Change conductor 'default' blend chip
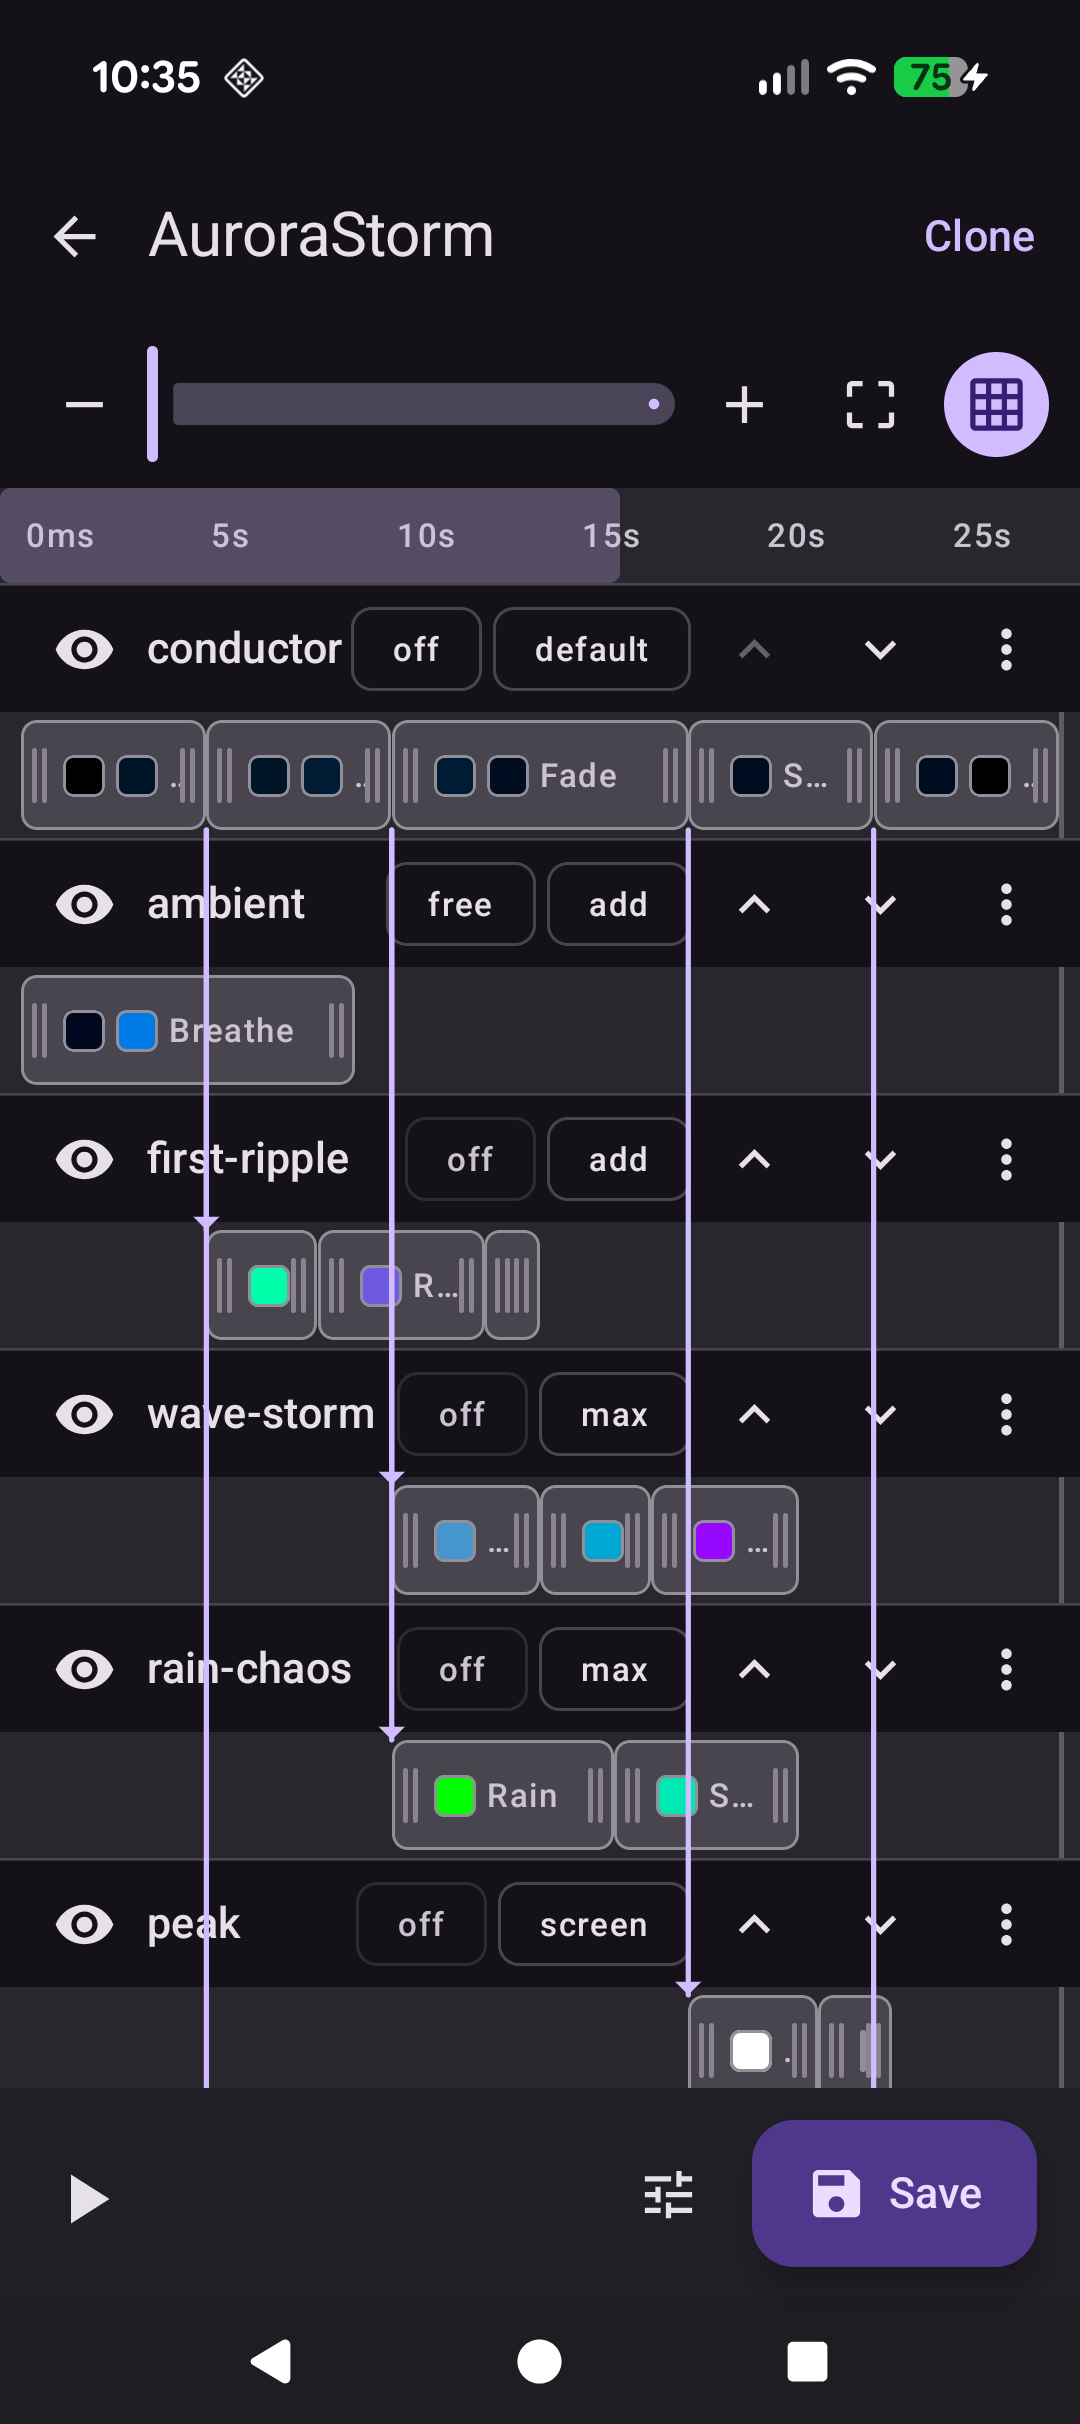The height and width of the screenshot is (2424, 1080). (x=592, y=650)
